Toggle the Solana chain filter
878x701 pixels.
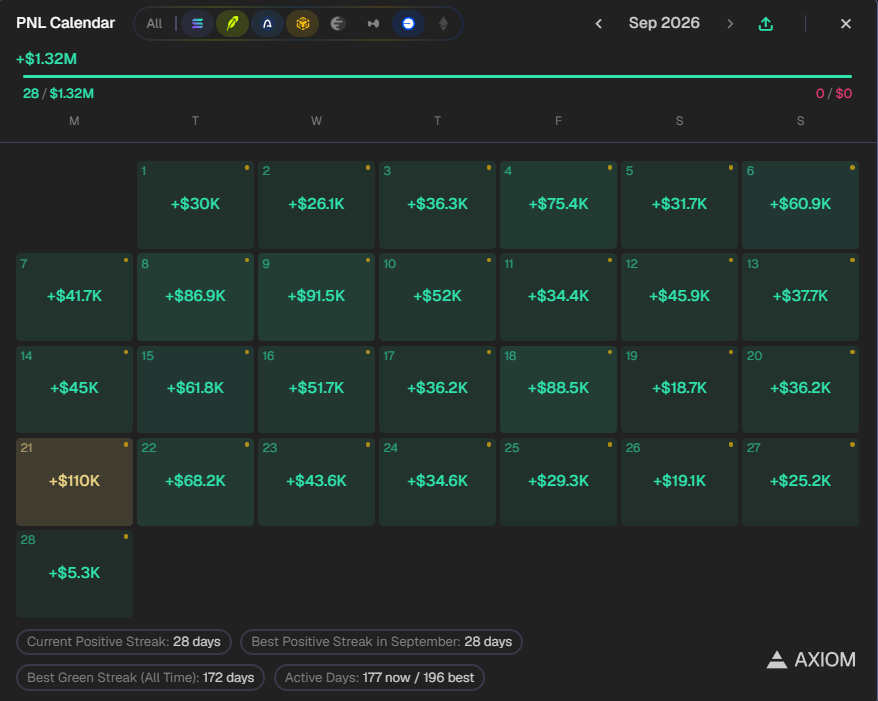pos(197,24)
